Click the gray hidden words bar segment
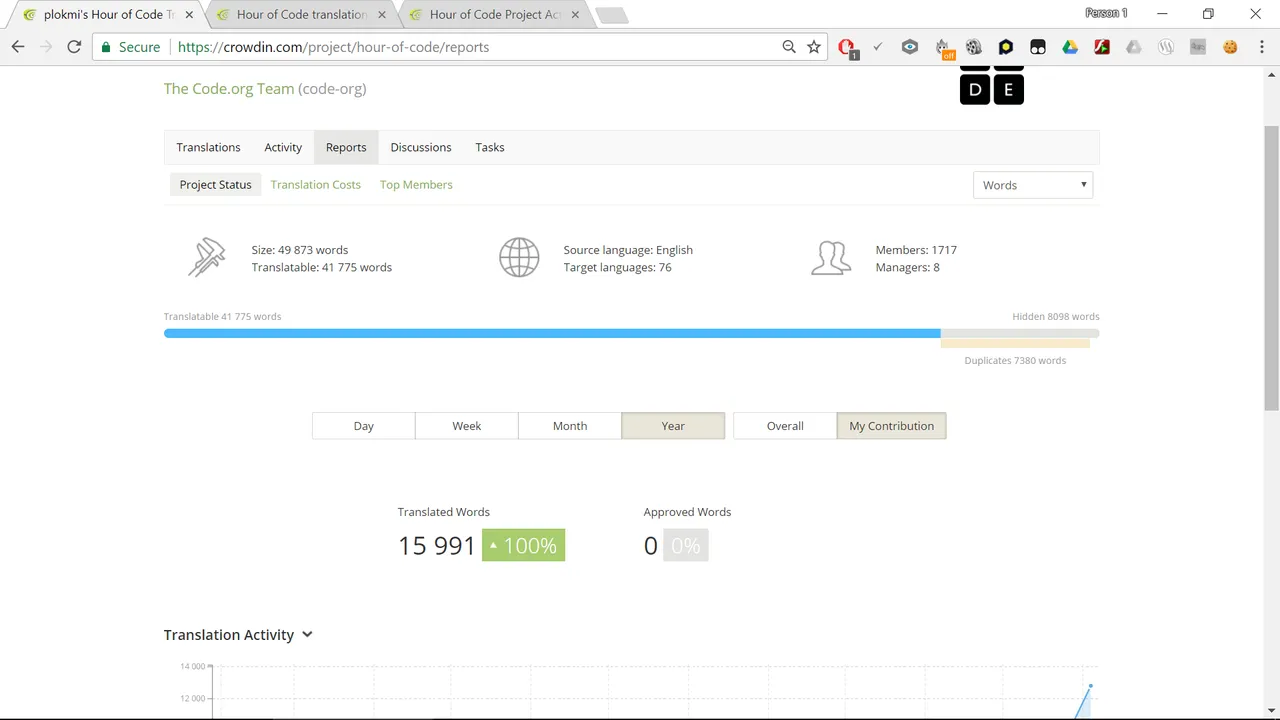The height and width of the screenshot is (720, 1280). 1020,334
